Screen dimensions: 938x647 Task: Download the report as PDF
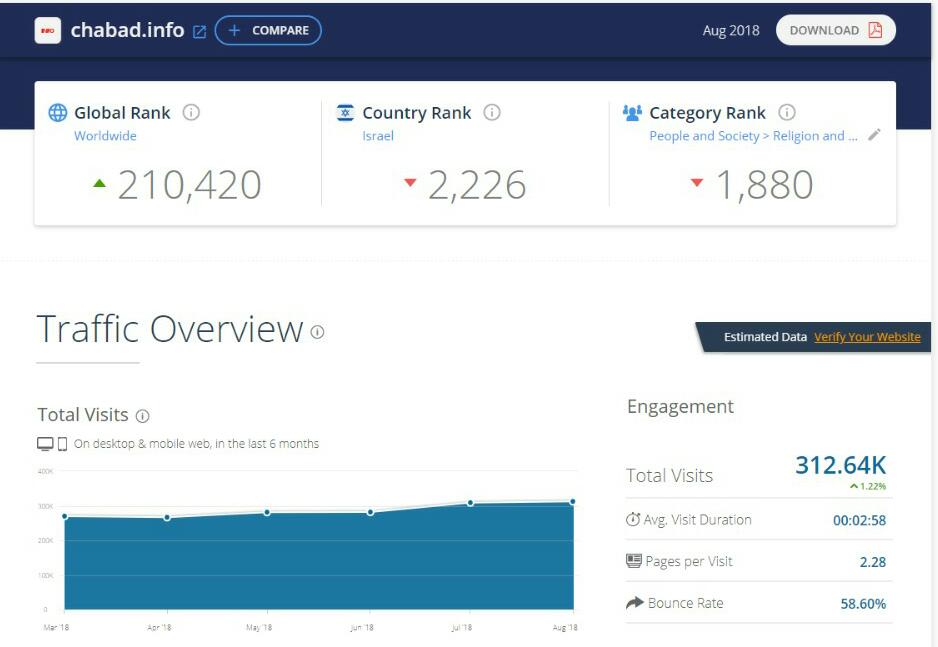(835, 30)
